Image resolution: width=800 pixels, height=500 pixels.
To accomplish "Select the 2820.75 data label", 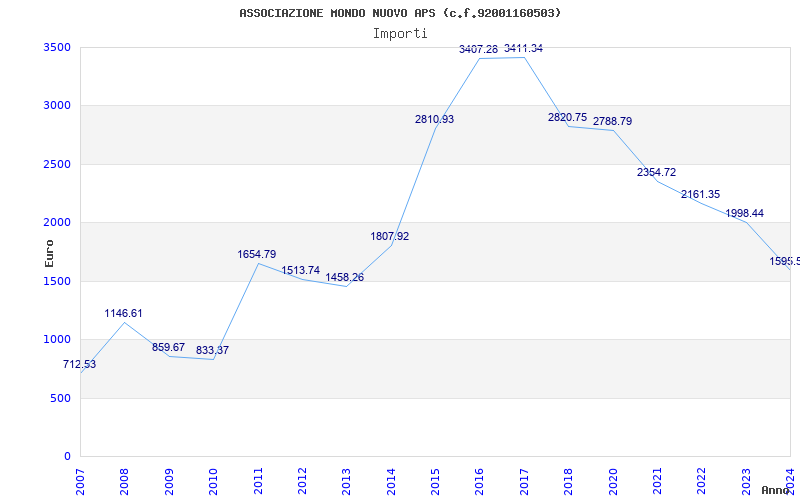I will [x=567, y=117].
